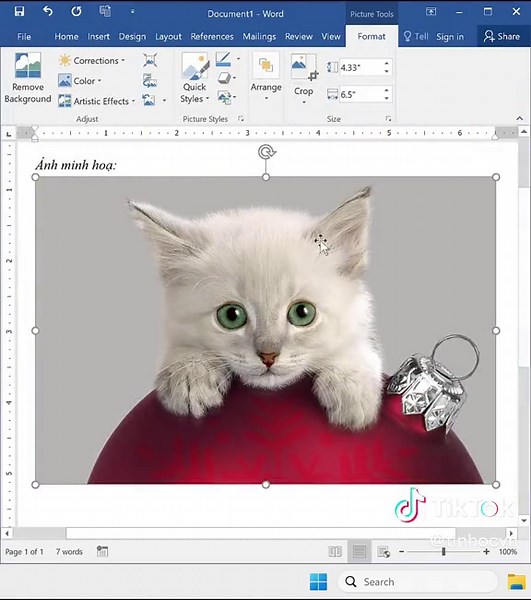This screenshot has width=531, height=600.
Task: Click the tab selector at the ruler corner
Action: [x=8, y=134]
